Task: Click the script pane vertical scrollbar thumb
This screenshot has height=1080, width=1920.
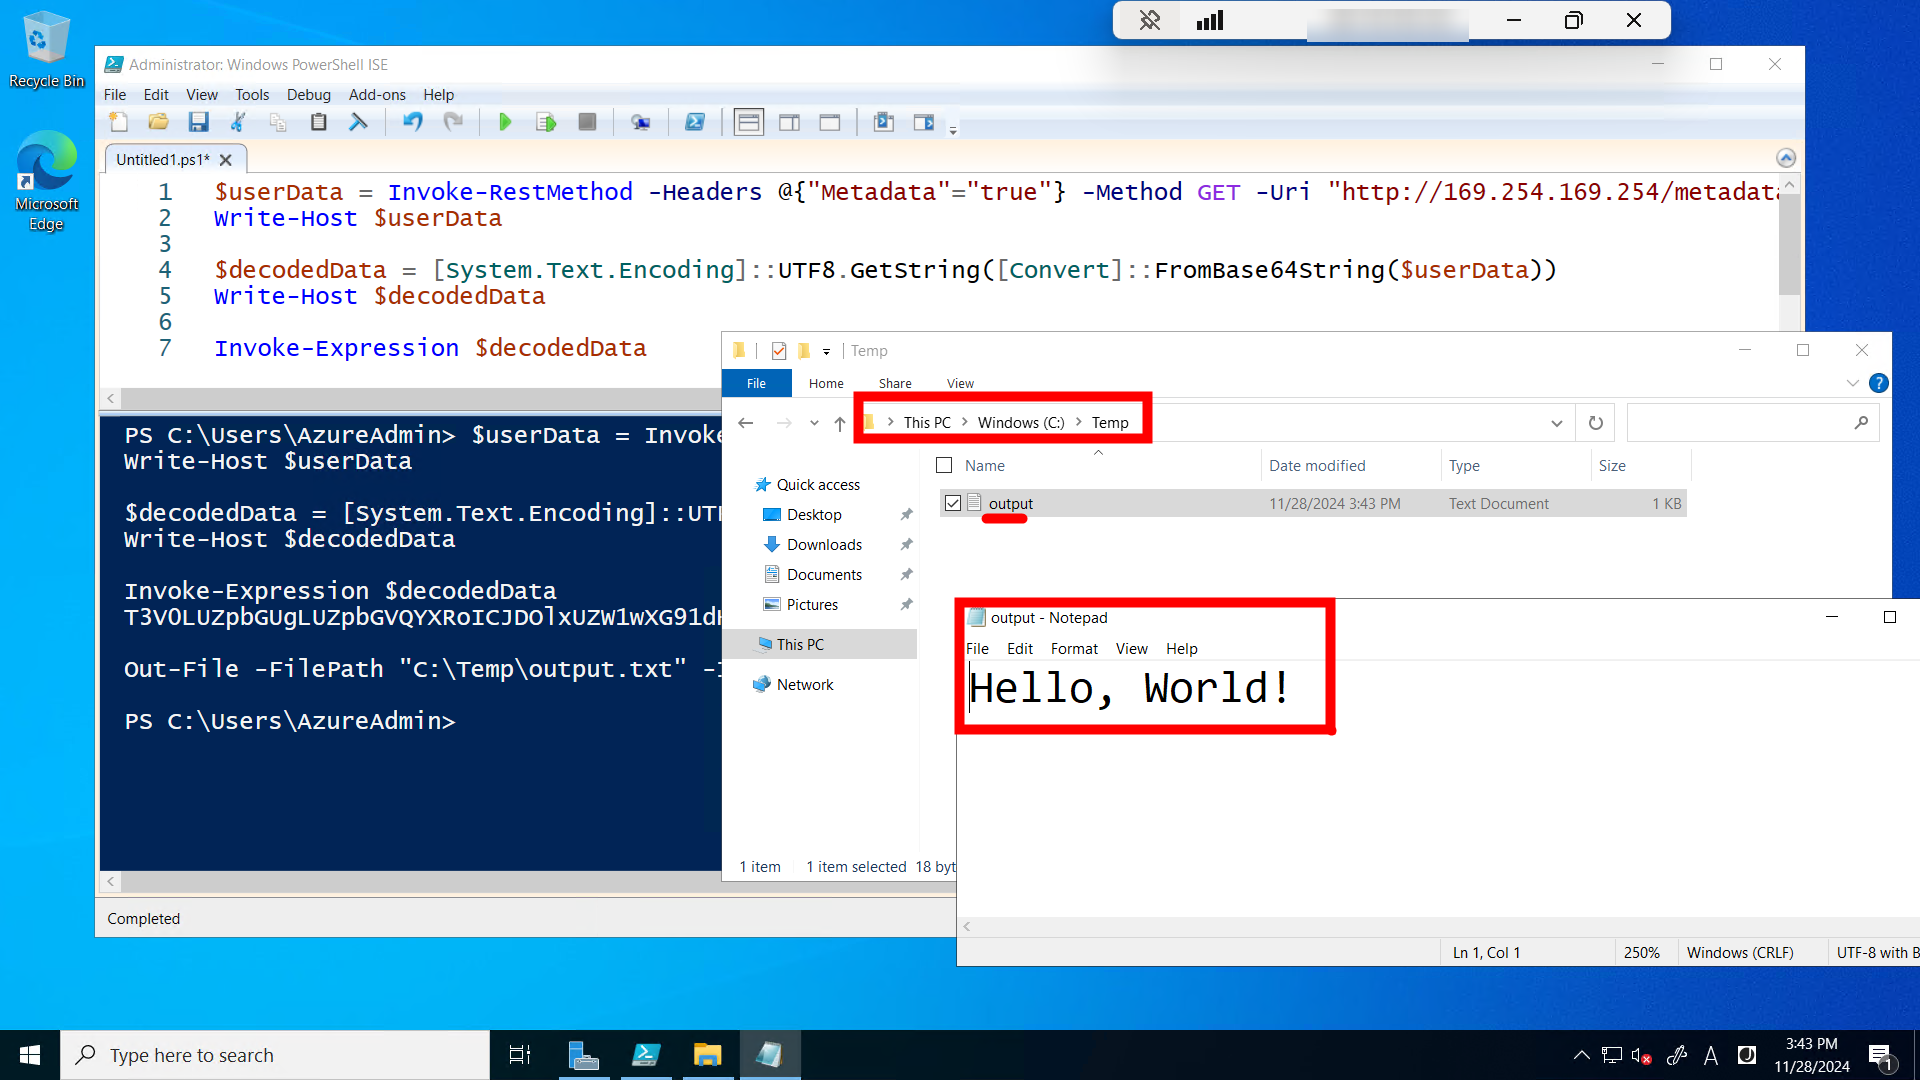Action: (1789, 245)
